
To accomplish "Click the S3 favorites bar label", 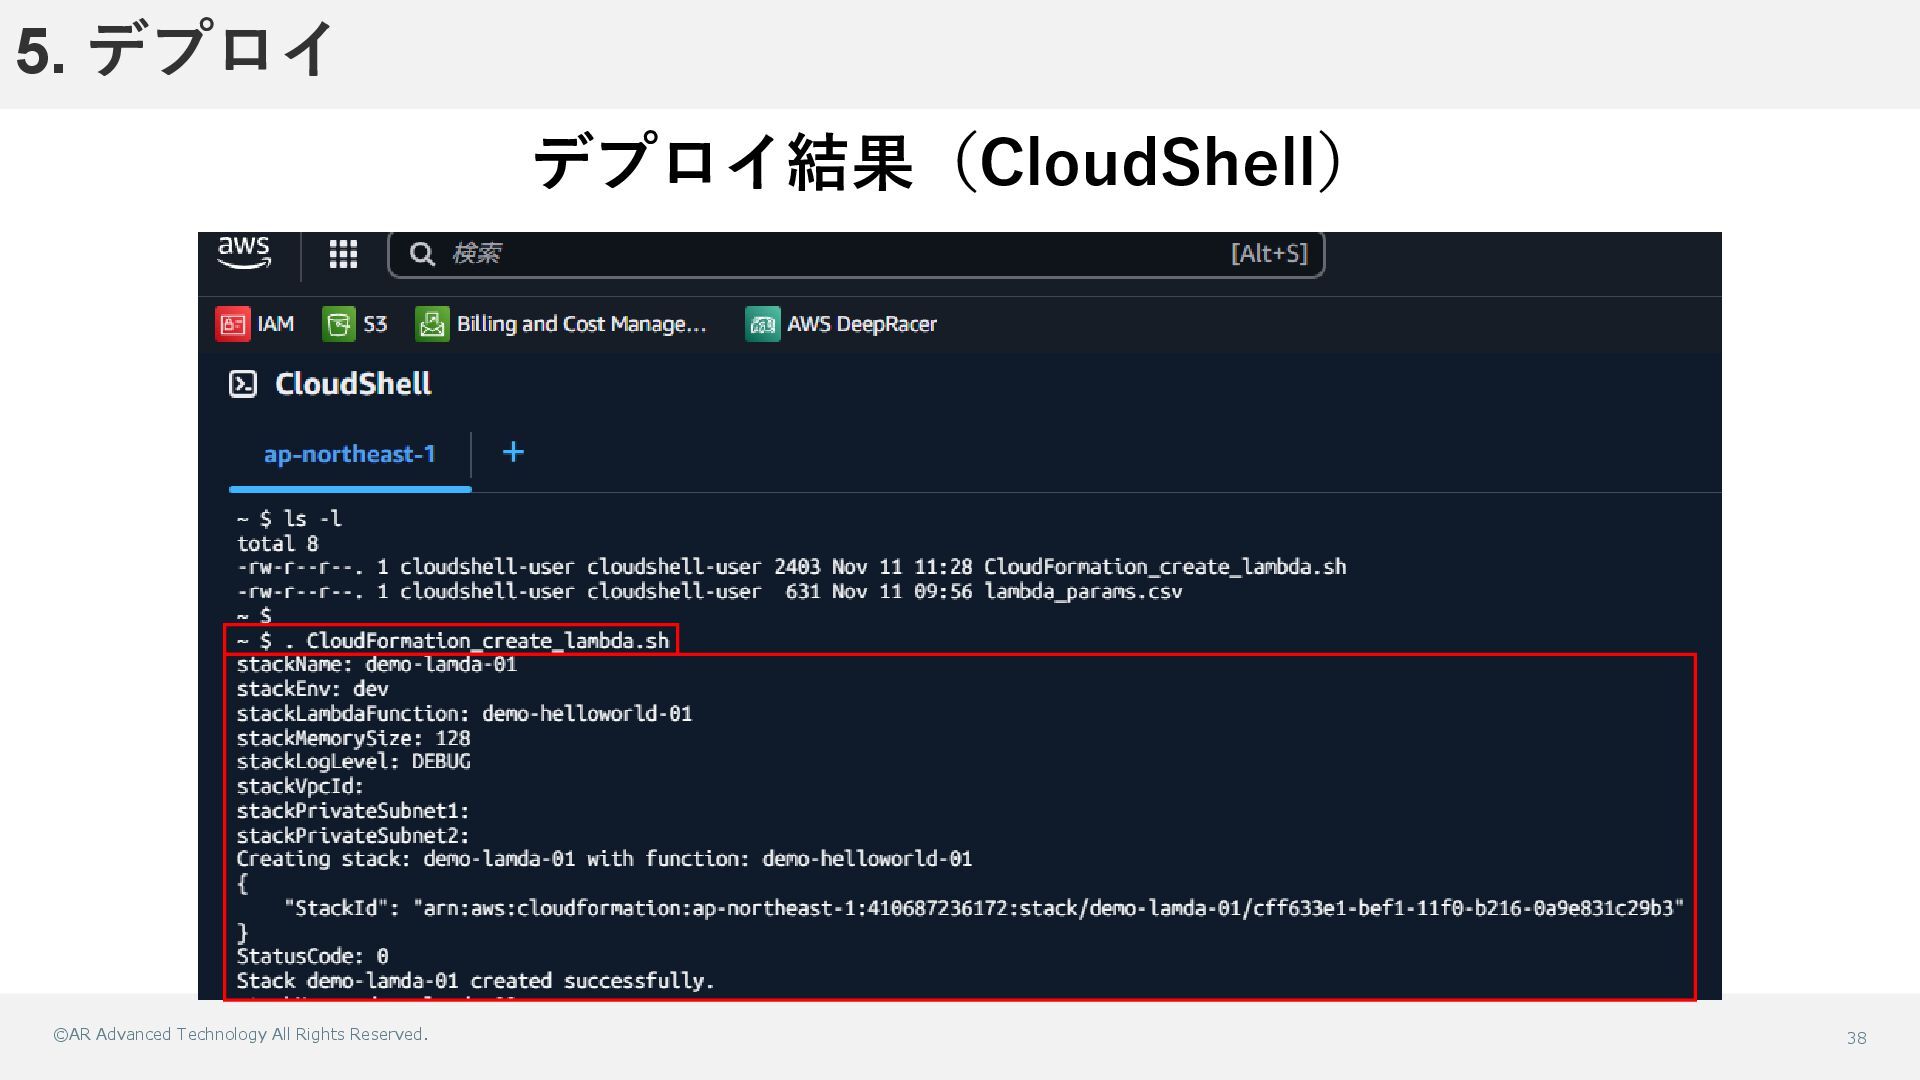I will (374, 324).
